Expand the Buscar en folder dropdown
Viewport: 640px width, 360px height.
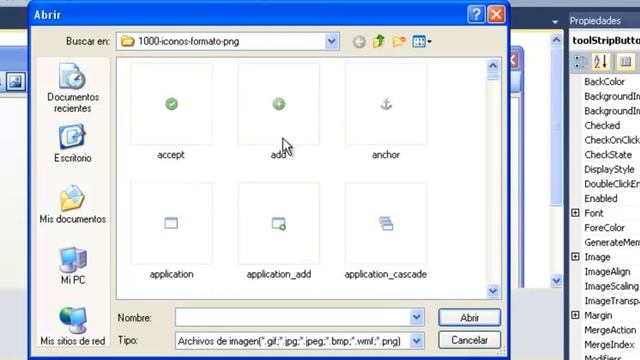pyautogui.click(x=331, y=41)
